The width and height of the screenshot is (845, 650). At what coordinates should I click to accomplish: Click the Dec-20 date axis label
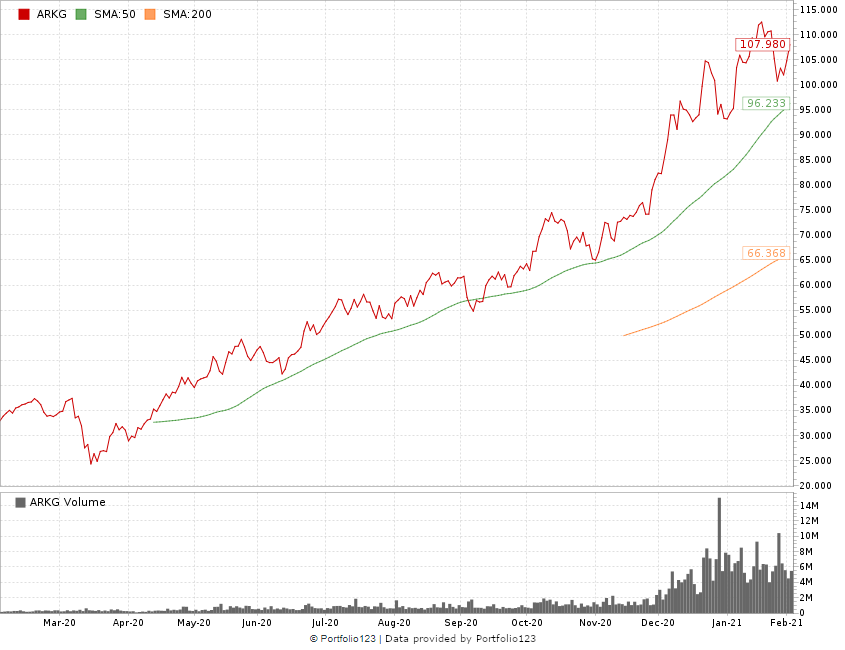658,623
